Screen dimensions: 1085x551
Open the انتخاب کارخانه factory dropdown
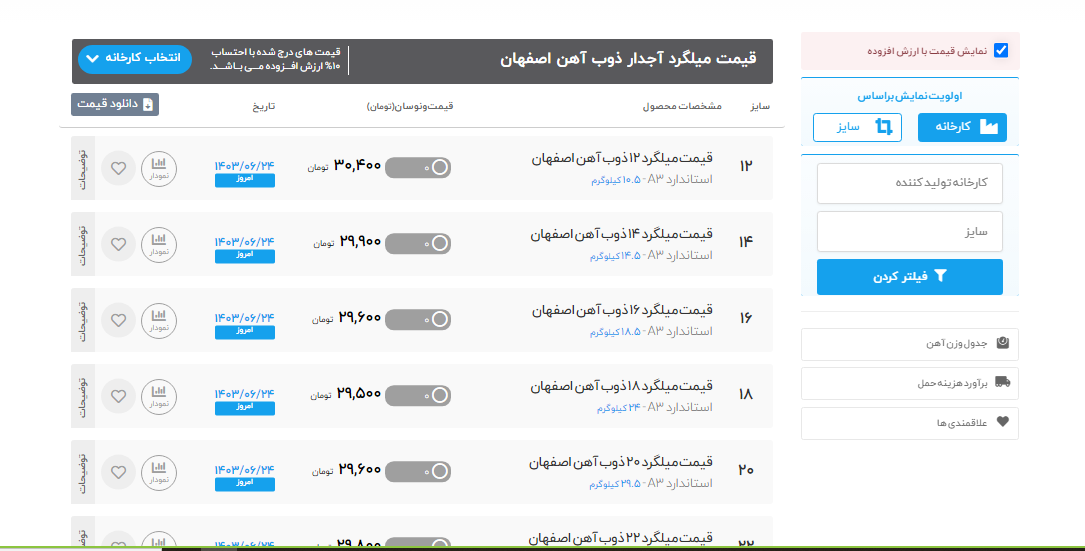pyautogui.click(x=134, y=59)
